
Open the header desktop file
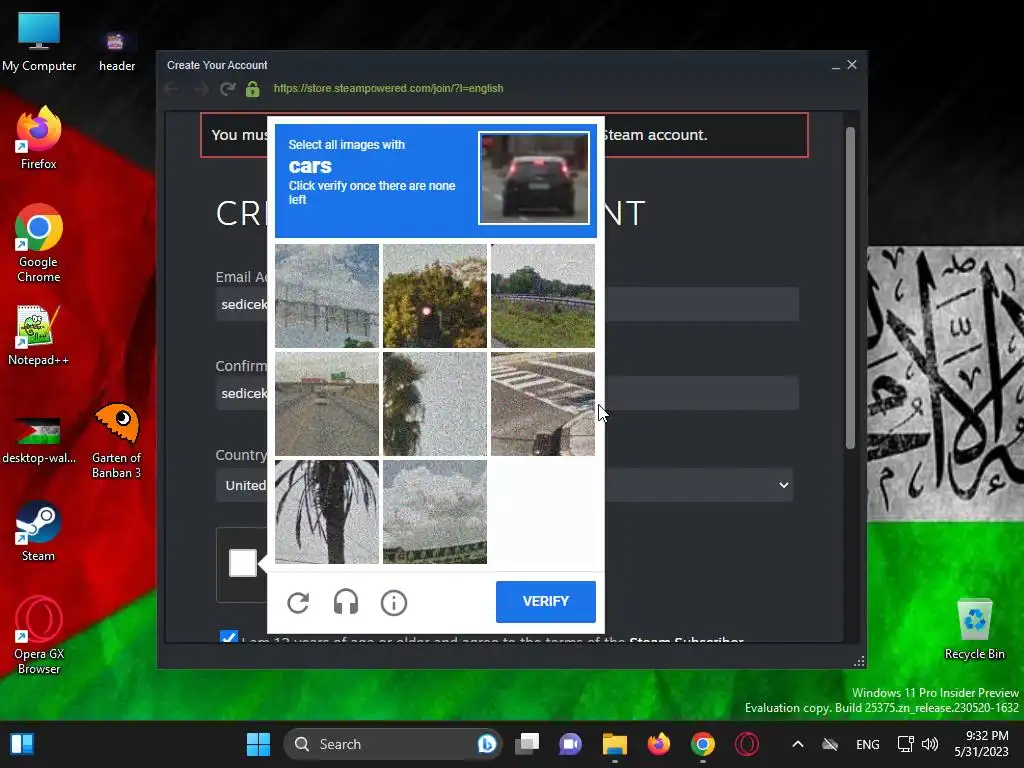click(117, 52)
